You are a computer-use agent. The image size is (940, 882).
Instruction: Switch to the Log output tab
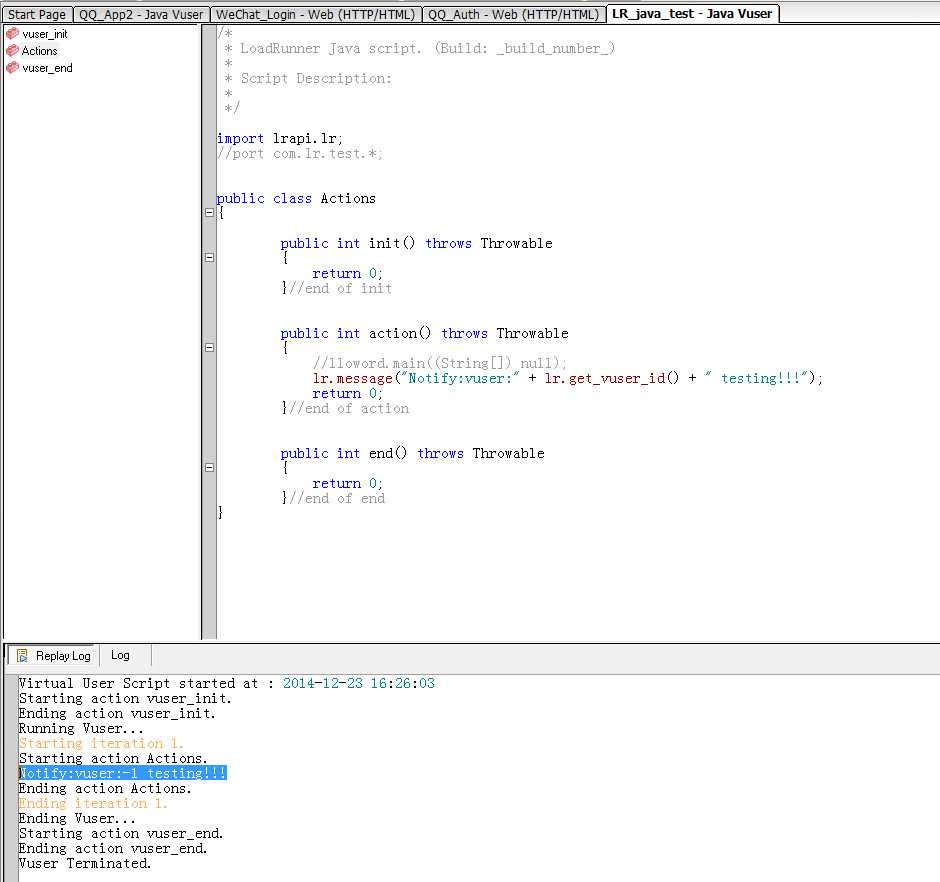tap(120, 655)
